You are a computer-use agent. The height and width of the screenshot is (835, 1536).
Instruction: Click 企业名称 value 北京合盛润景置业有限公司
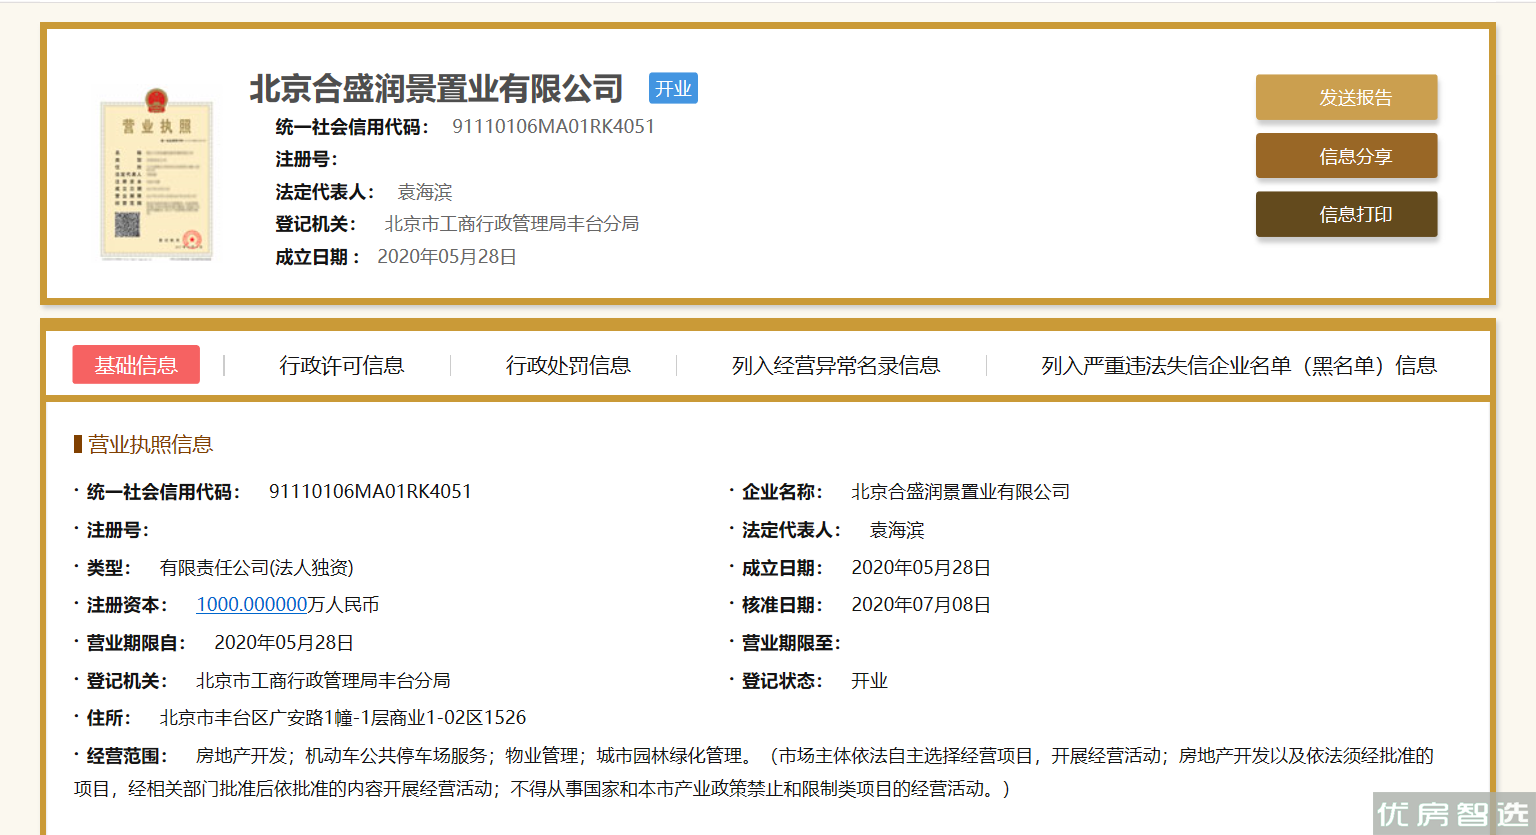click(x=961, y=491)
